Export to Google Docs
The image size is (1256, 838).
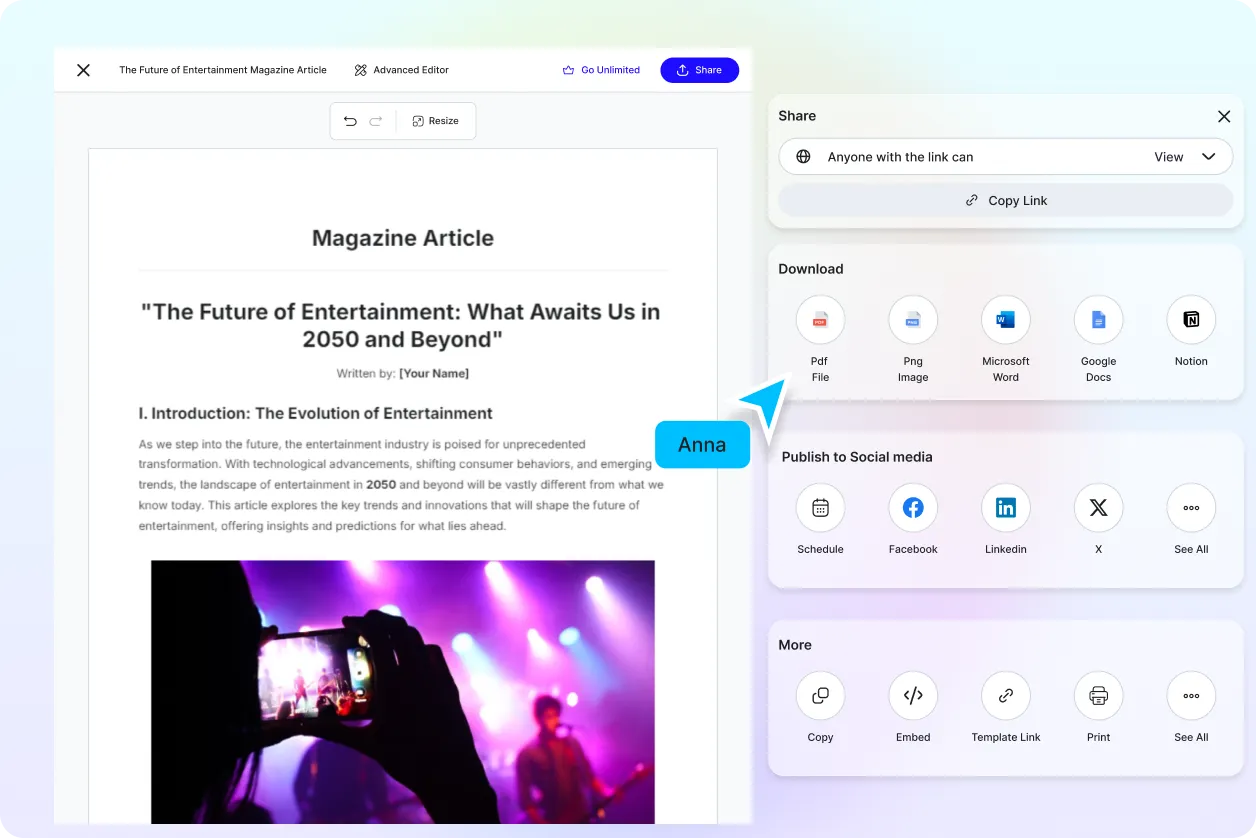pos(1098,320)
